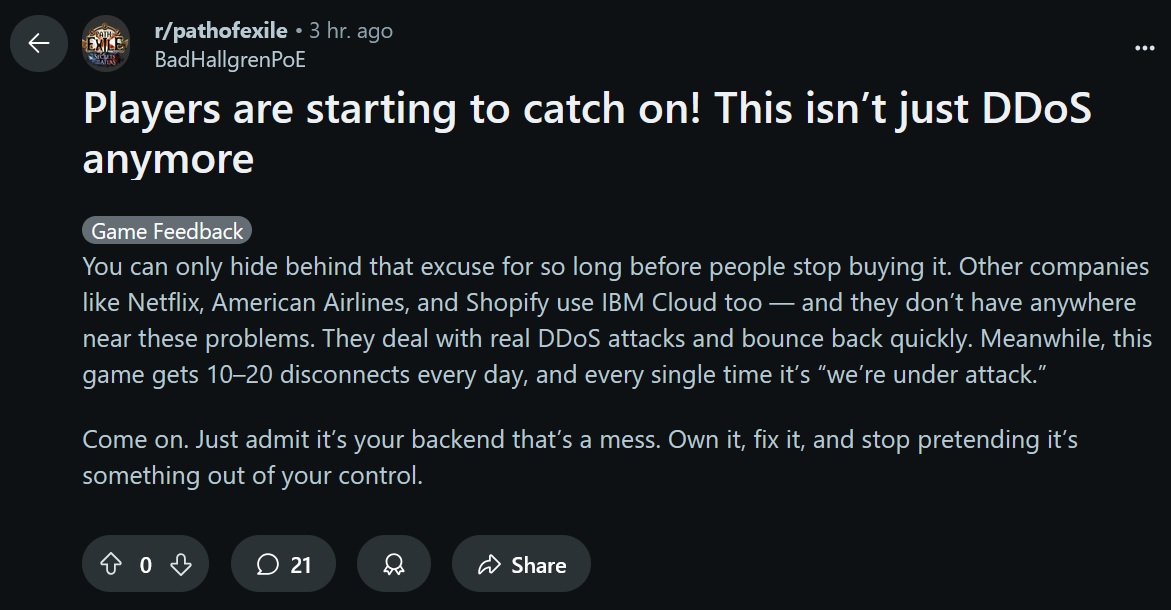This screenshot has width=1171, height=610.
Task: Open comments via the speech bubble icon
Action: [267, 564]
